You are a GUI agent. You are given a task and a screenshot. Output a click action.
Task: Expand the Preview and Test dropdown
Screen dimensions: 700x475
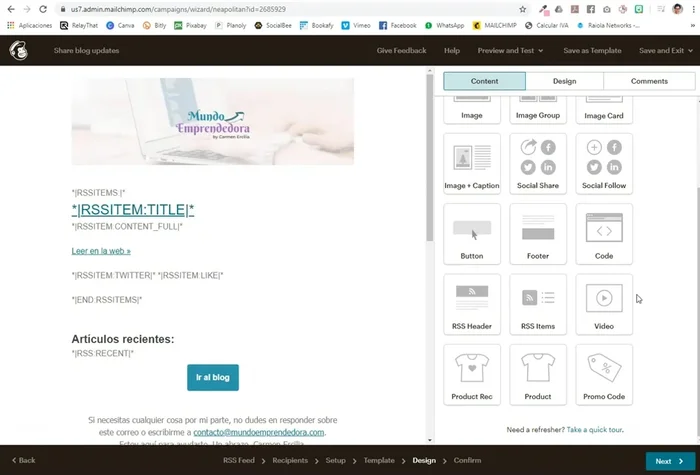coord(510,50)
